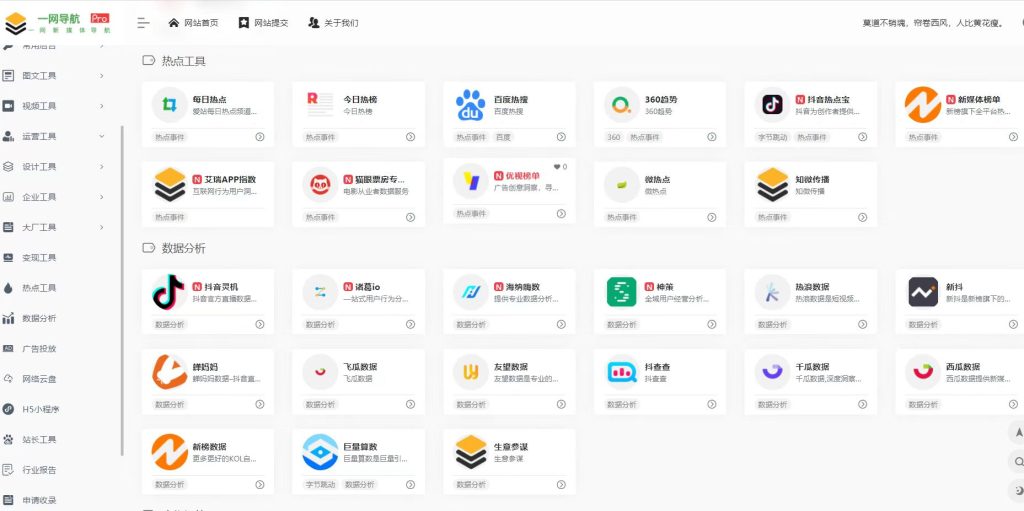
Task: Open the 猫眼票房 cat-face icon
Action: click(x=320, y=184)
